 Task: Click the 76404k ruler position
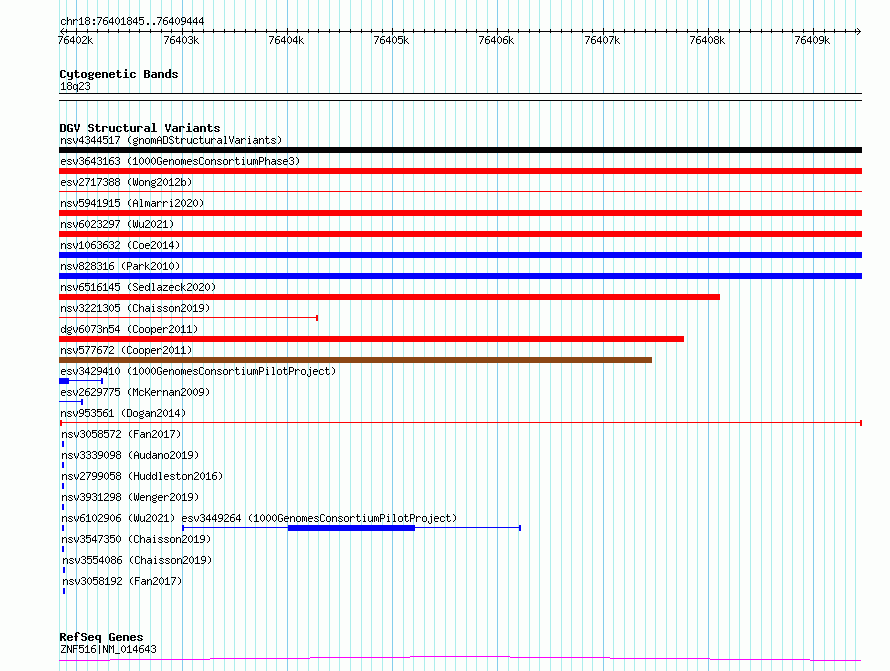[x=287, y=40]
